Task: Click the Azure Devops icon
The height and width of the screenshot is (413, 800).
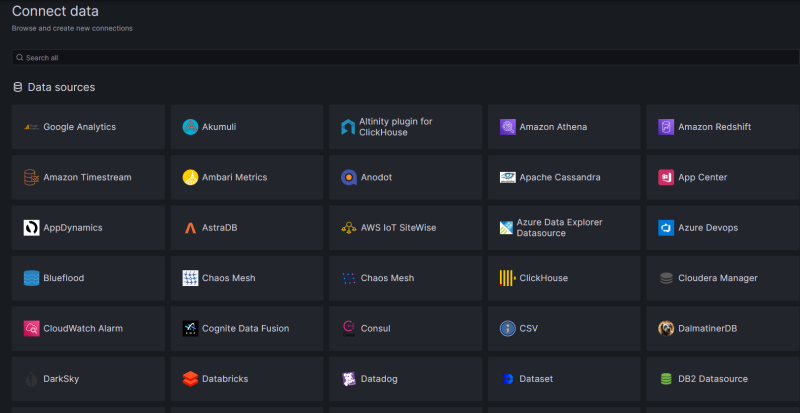Action: [x=666, y=228]
